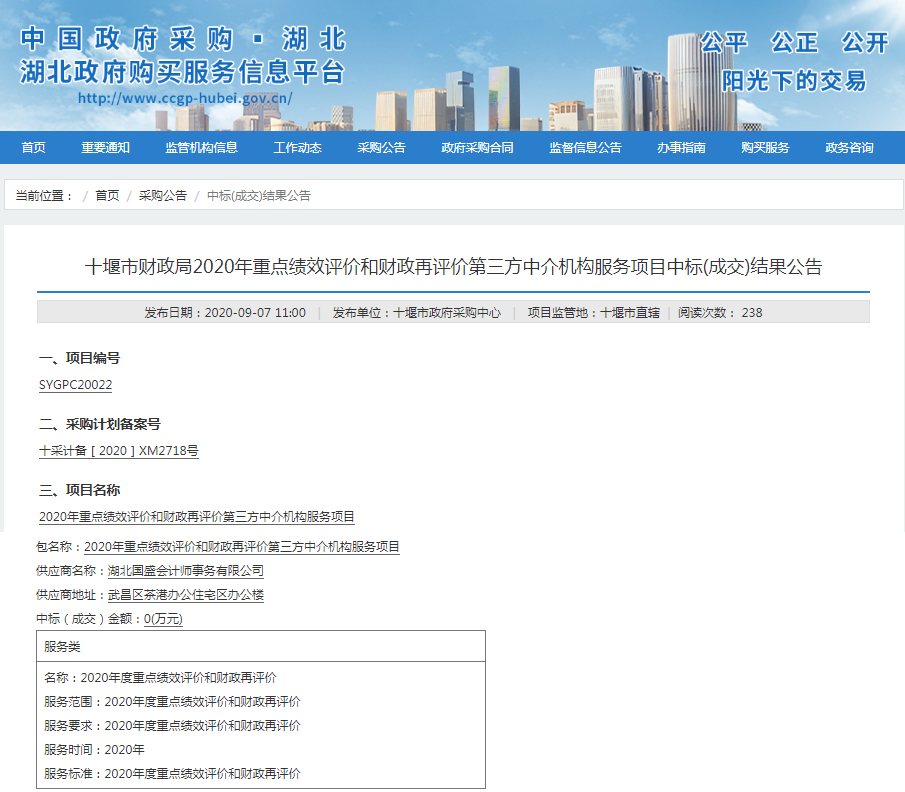Click the publish date 2020-09-07 11:00
The image size is (905, 792).
tap(255, 313)
